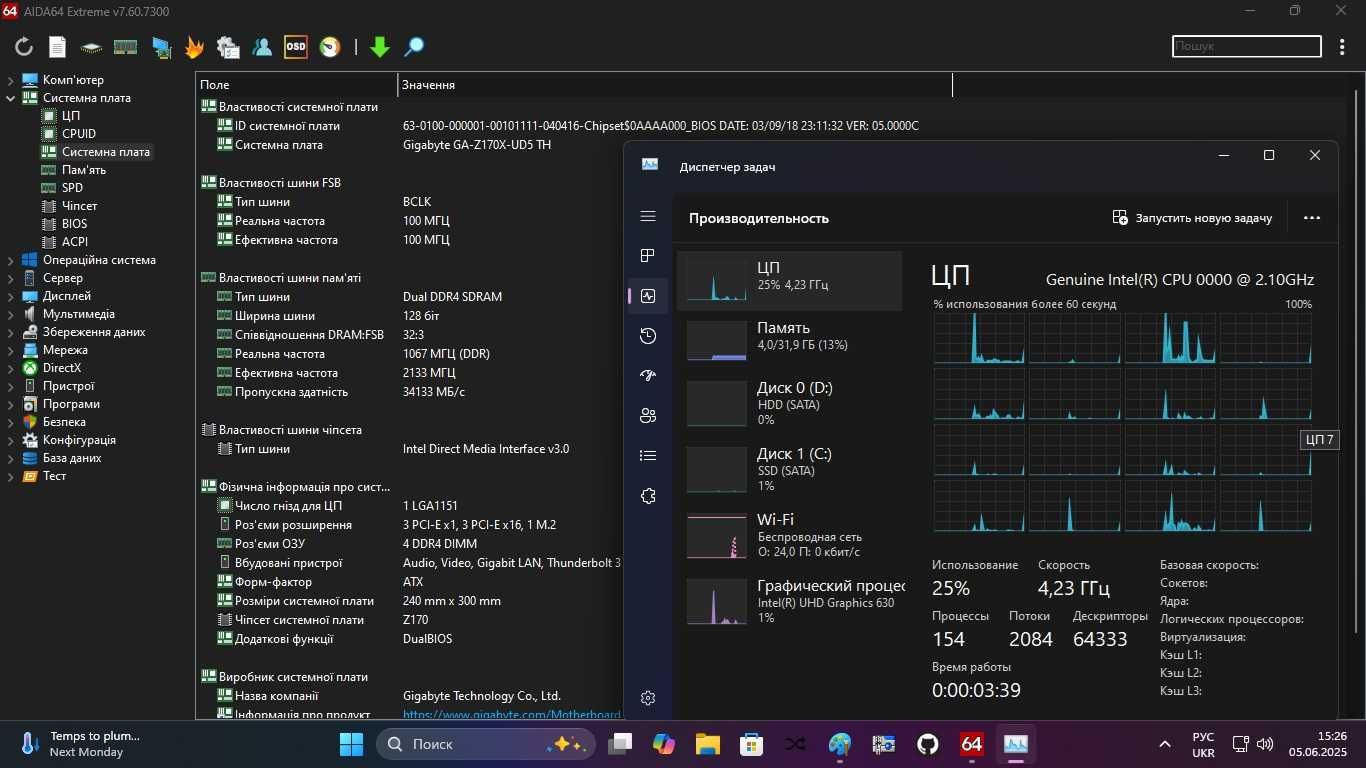Select ЦП performance item in Task Manager

coord(790,280)
